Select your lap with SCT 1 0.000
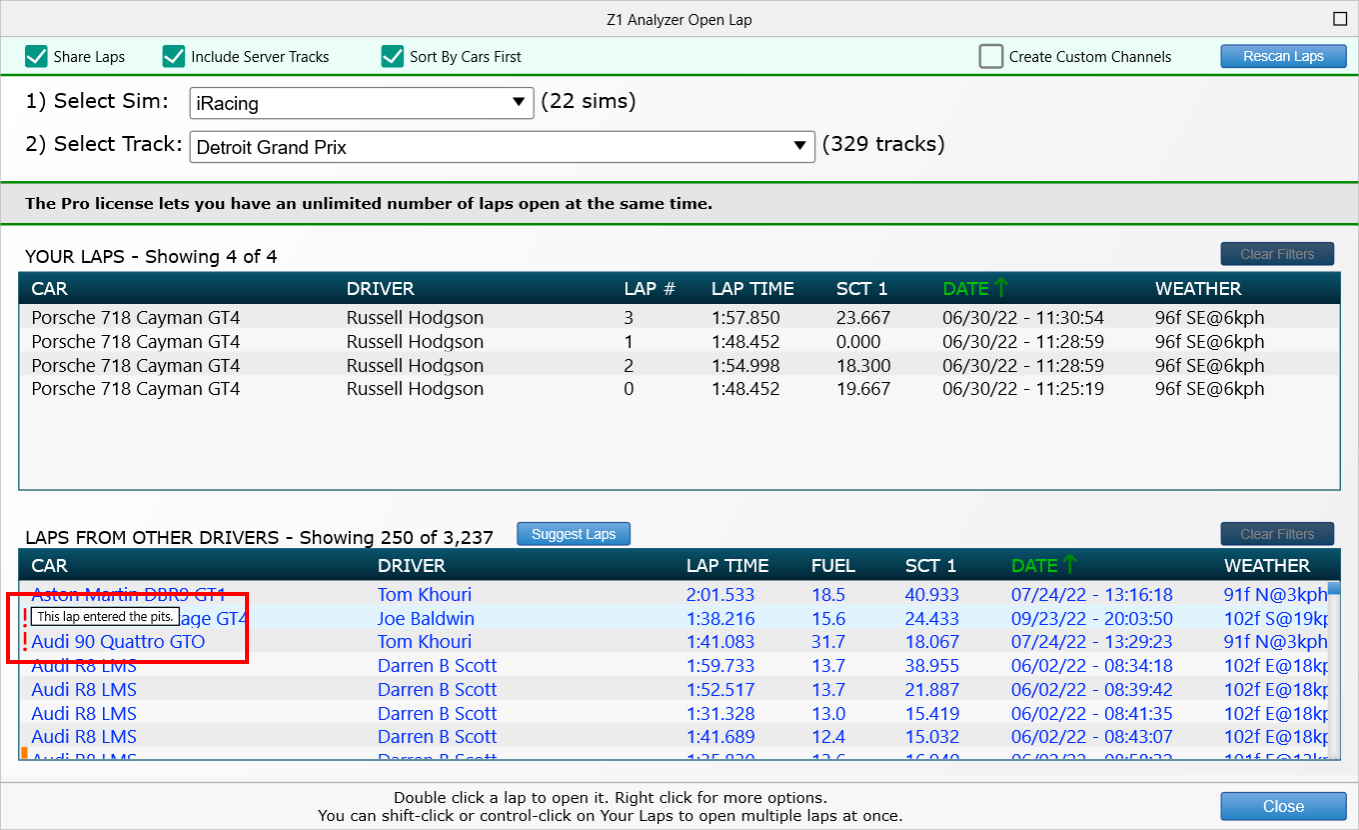The width and height of the screenshot is (1359, 830). (679, 342)
